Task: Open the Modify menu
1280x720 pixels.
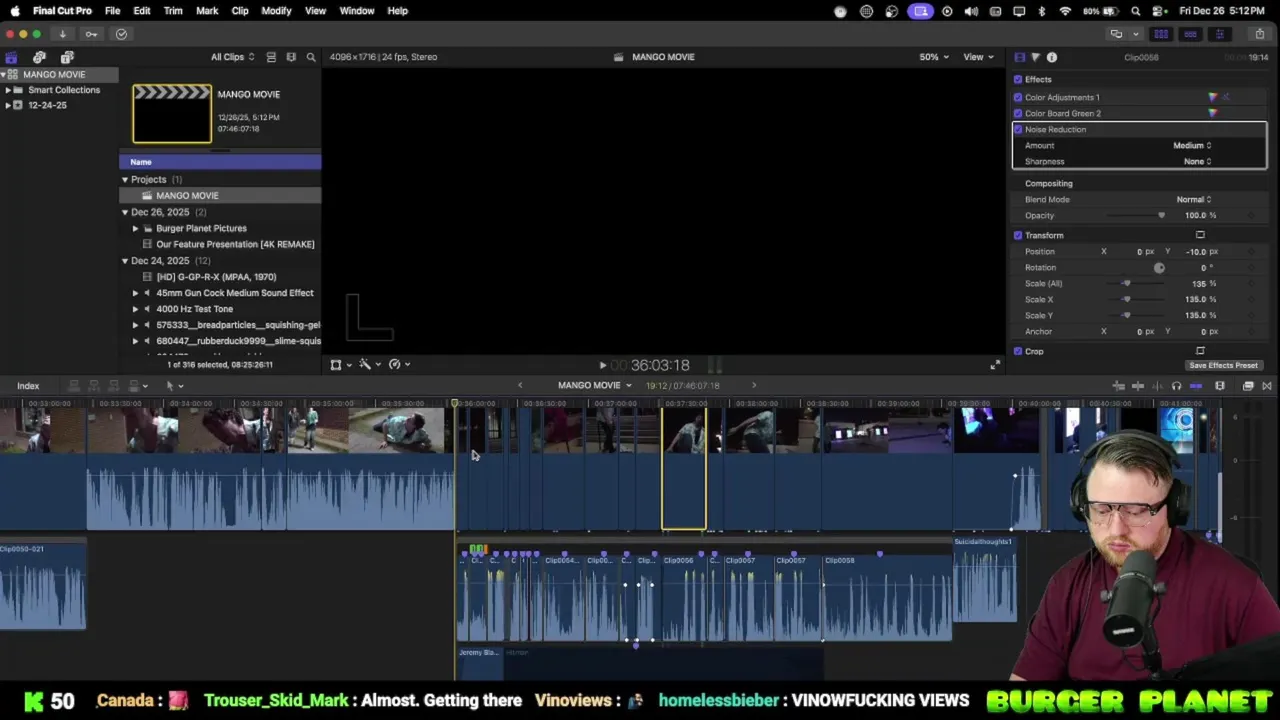Action: (x=276, y=11)
